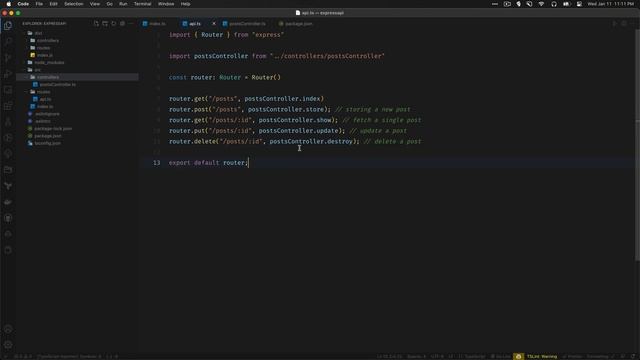640x360 pixels.
Task: Click the Prettier status bar item
Action: click(573, 356)
